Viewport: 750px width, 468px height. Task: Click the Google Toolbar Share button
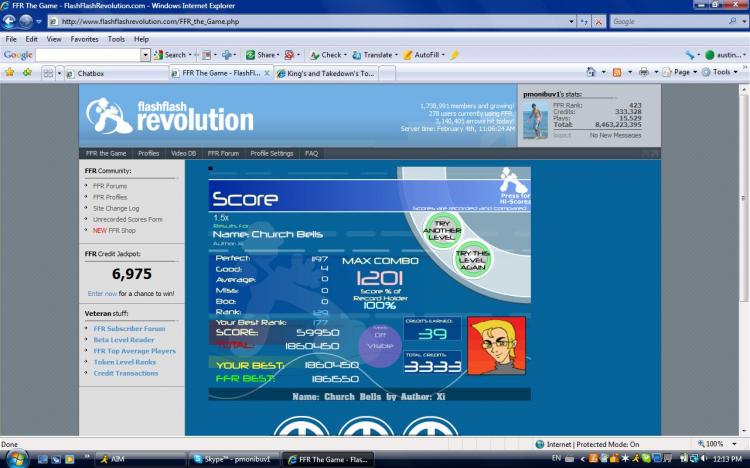point(261,55)
